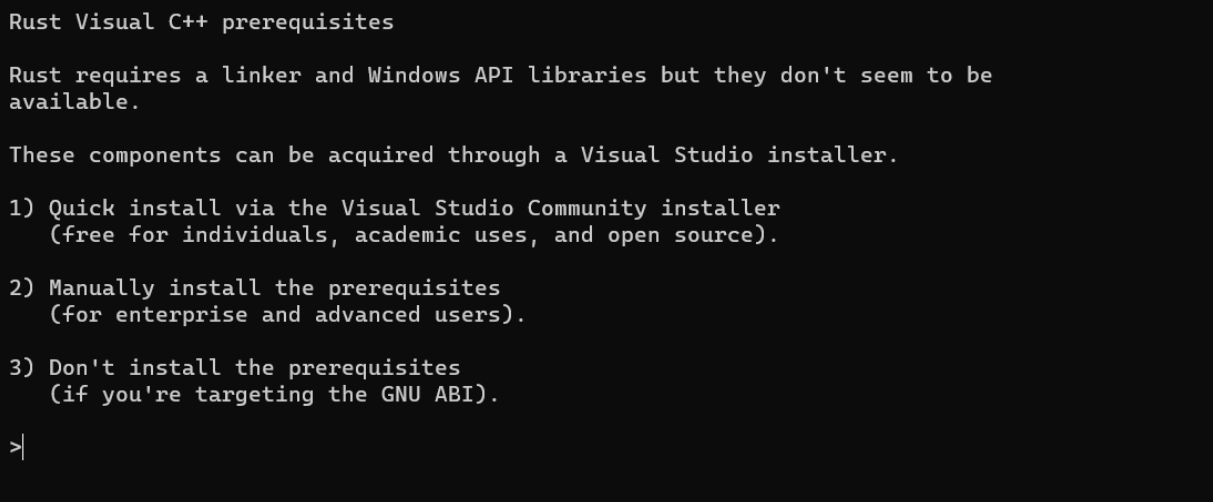Image resolution: width=1213 pixels, height=502 pixels.
Task: Click the "Visual Studio installer." phrase
Action: click(740, 155)
